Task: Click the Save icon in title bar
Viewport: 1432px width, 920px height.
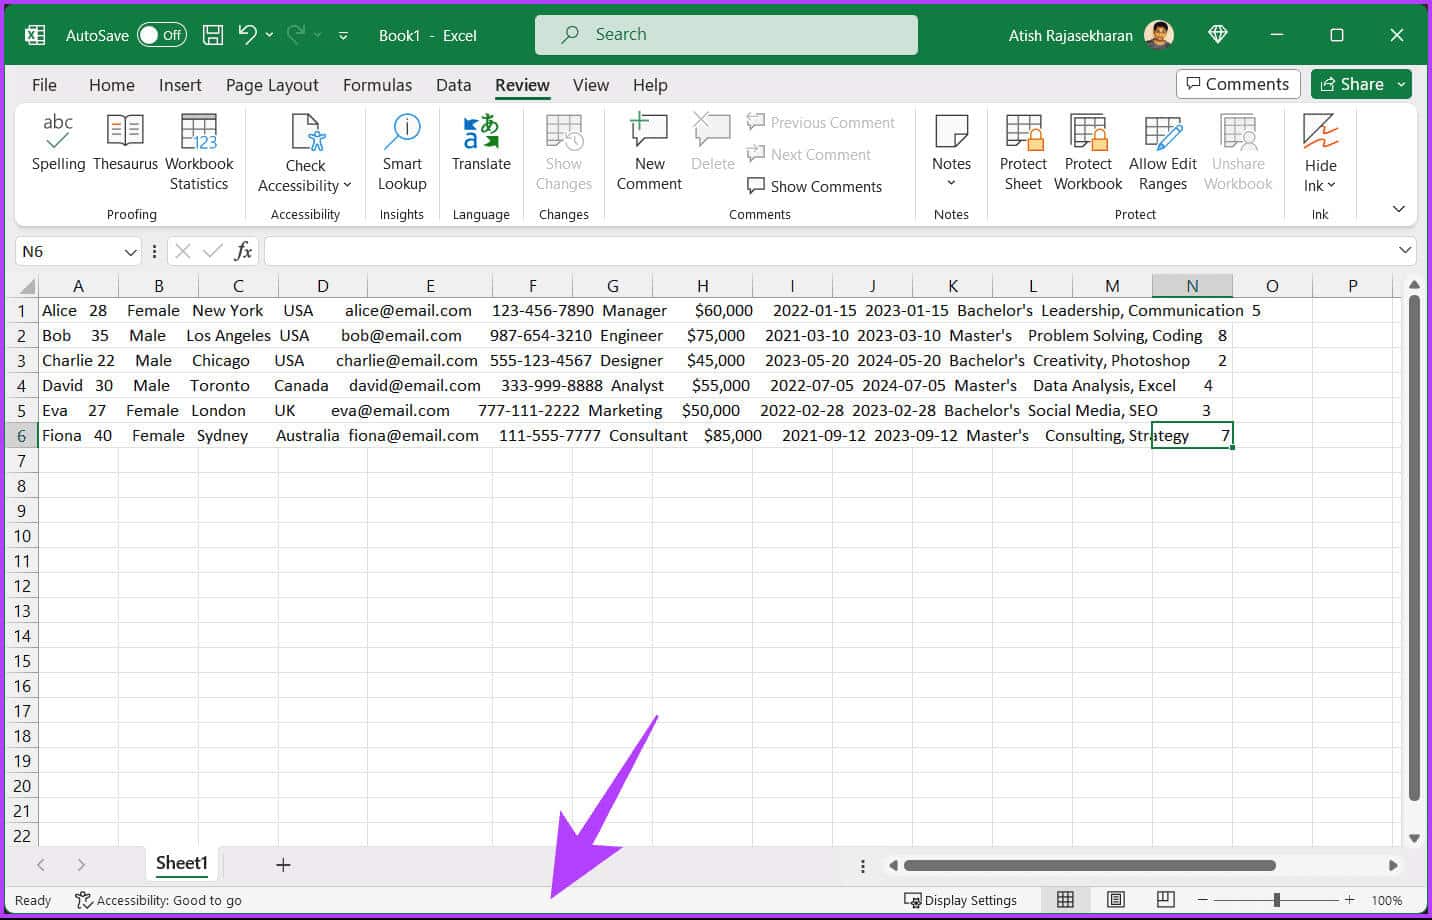Action: coord(213,35)
